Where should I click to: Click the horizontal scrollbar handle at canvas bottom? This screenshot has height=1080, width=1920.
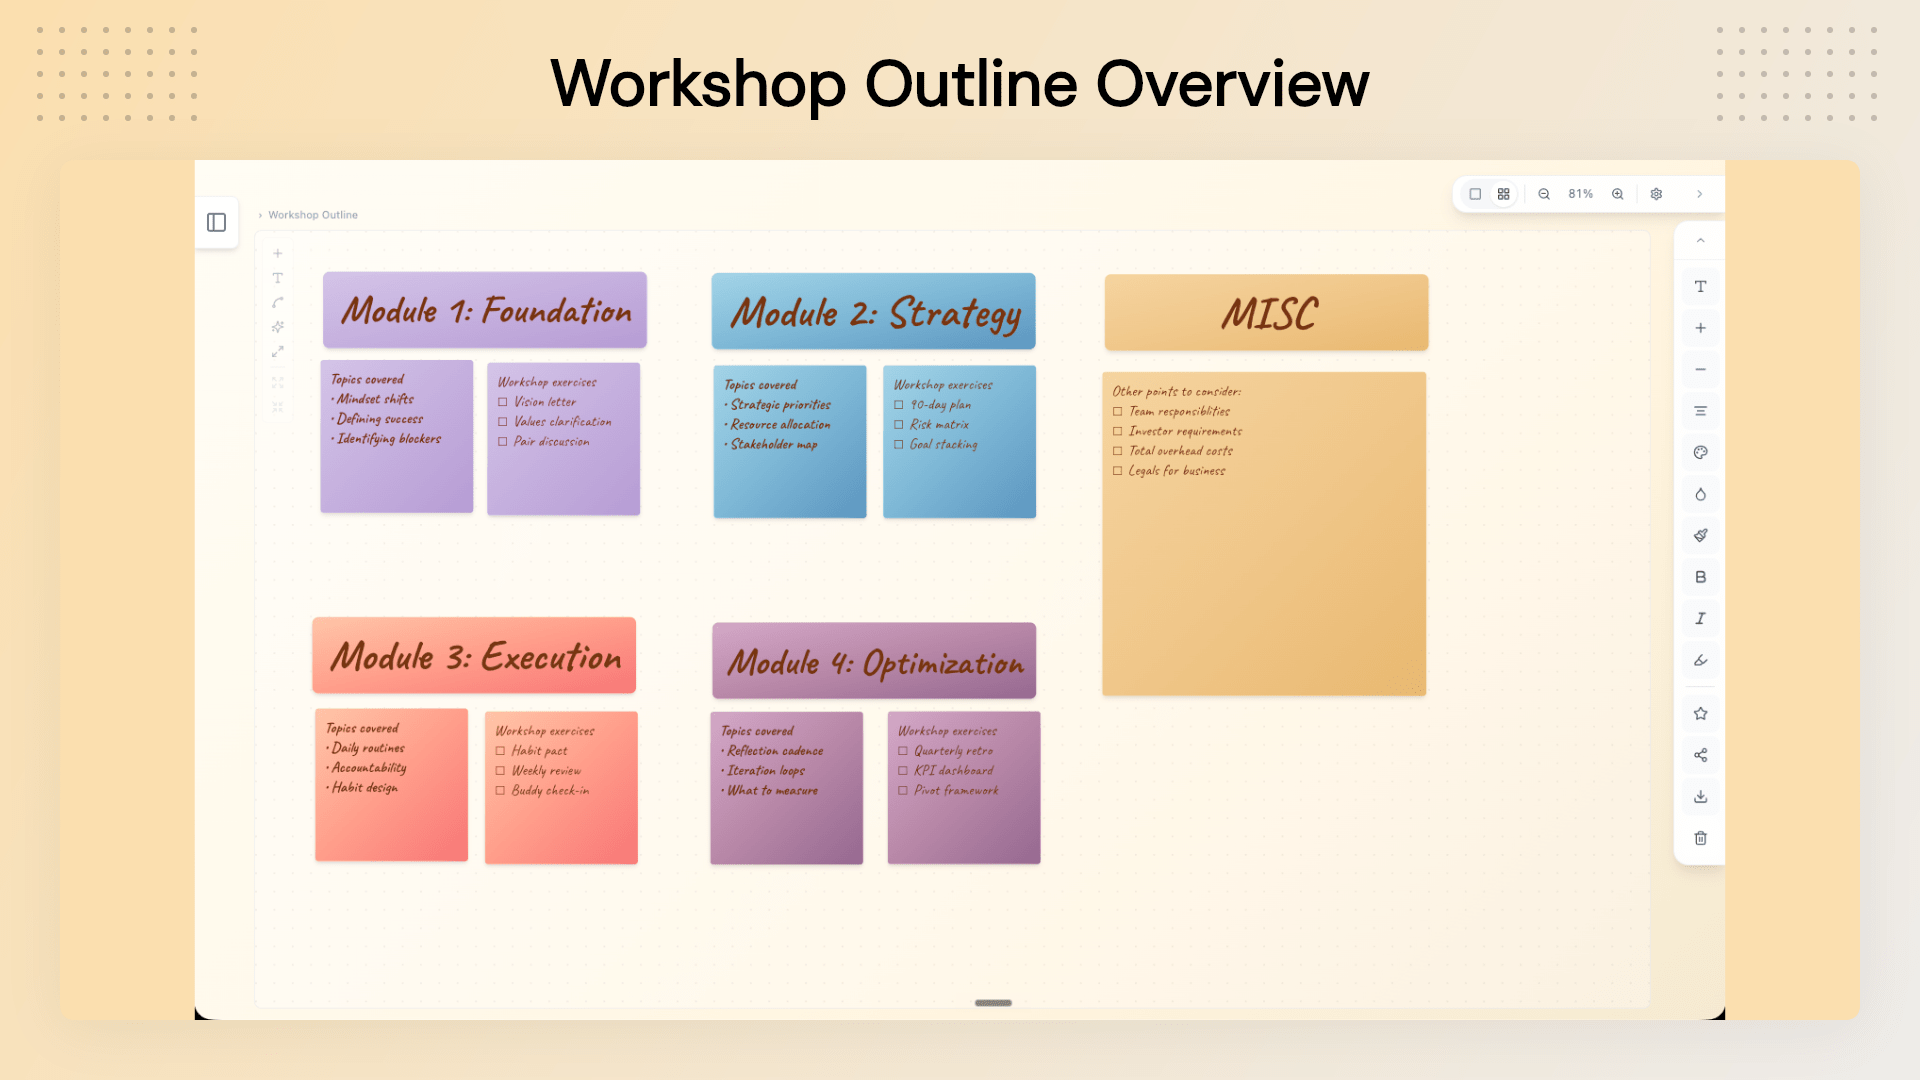(993, 1003)
